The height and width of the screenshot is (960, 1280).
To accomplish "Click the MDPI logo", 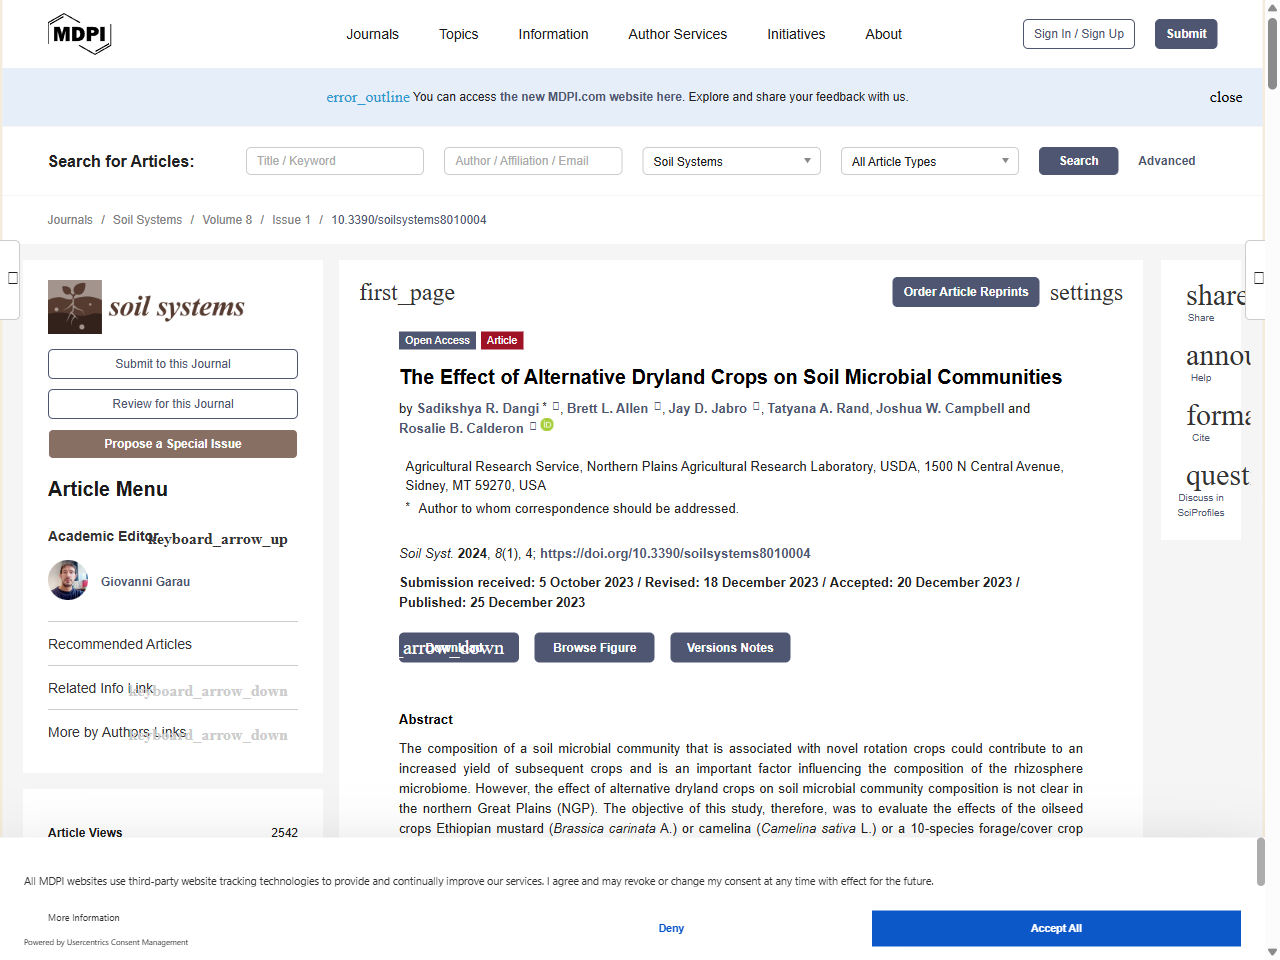I will (79, 34).
